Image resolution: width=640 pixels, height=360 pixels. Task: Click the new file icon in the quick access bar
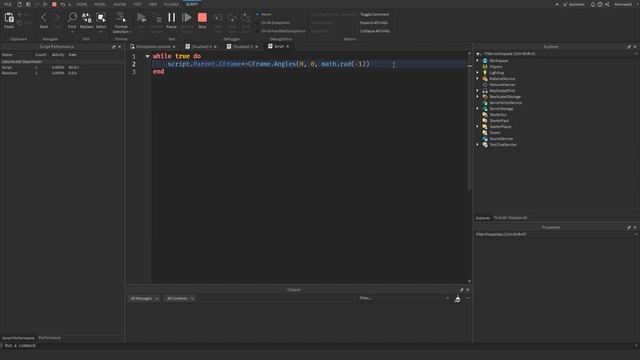point(19,4)
